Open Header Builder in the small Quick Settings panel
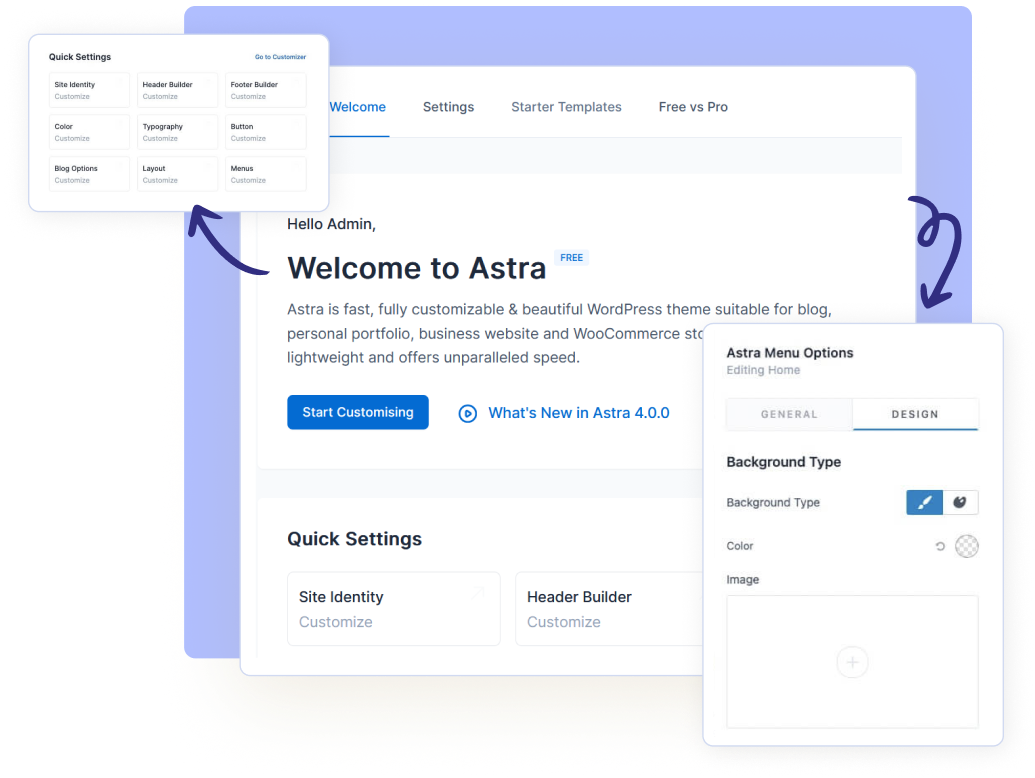The image size is (1035, 778). pyautogui.click(x=178, y=90)
